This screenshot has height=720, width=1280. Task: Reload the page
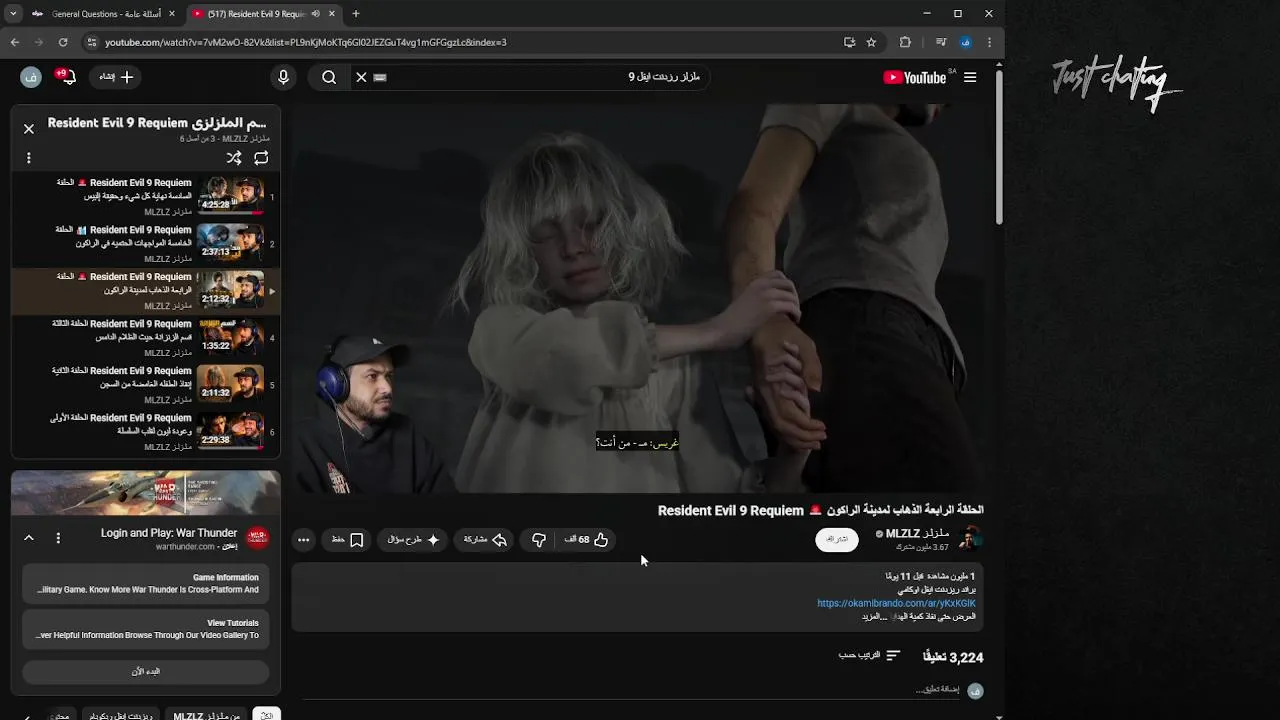pyautogui.click(x=63, y=42)
